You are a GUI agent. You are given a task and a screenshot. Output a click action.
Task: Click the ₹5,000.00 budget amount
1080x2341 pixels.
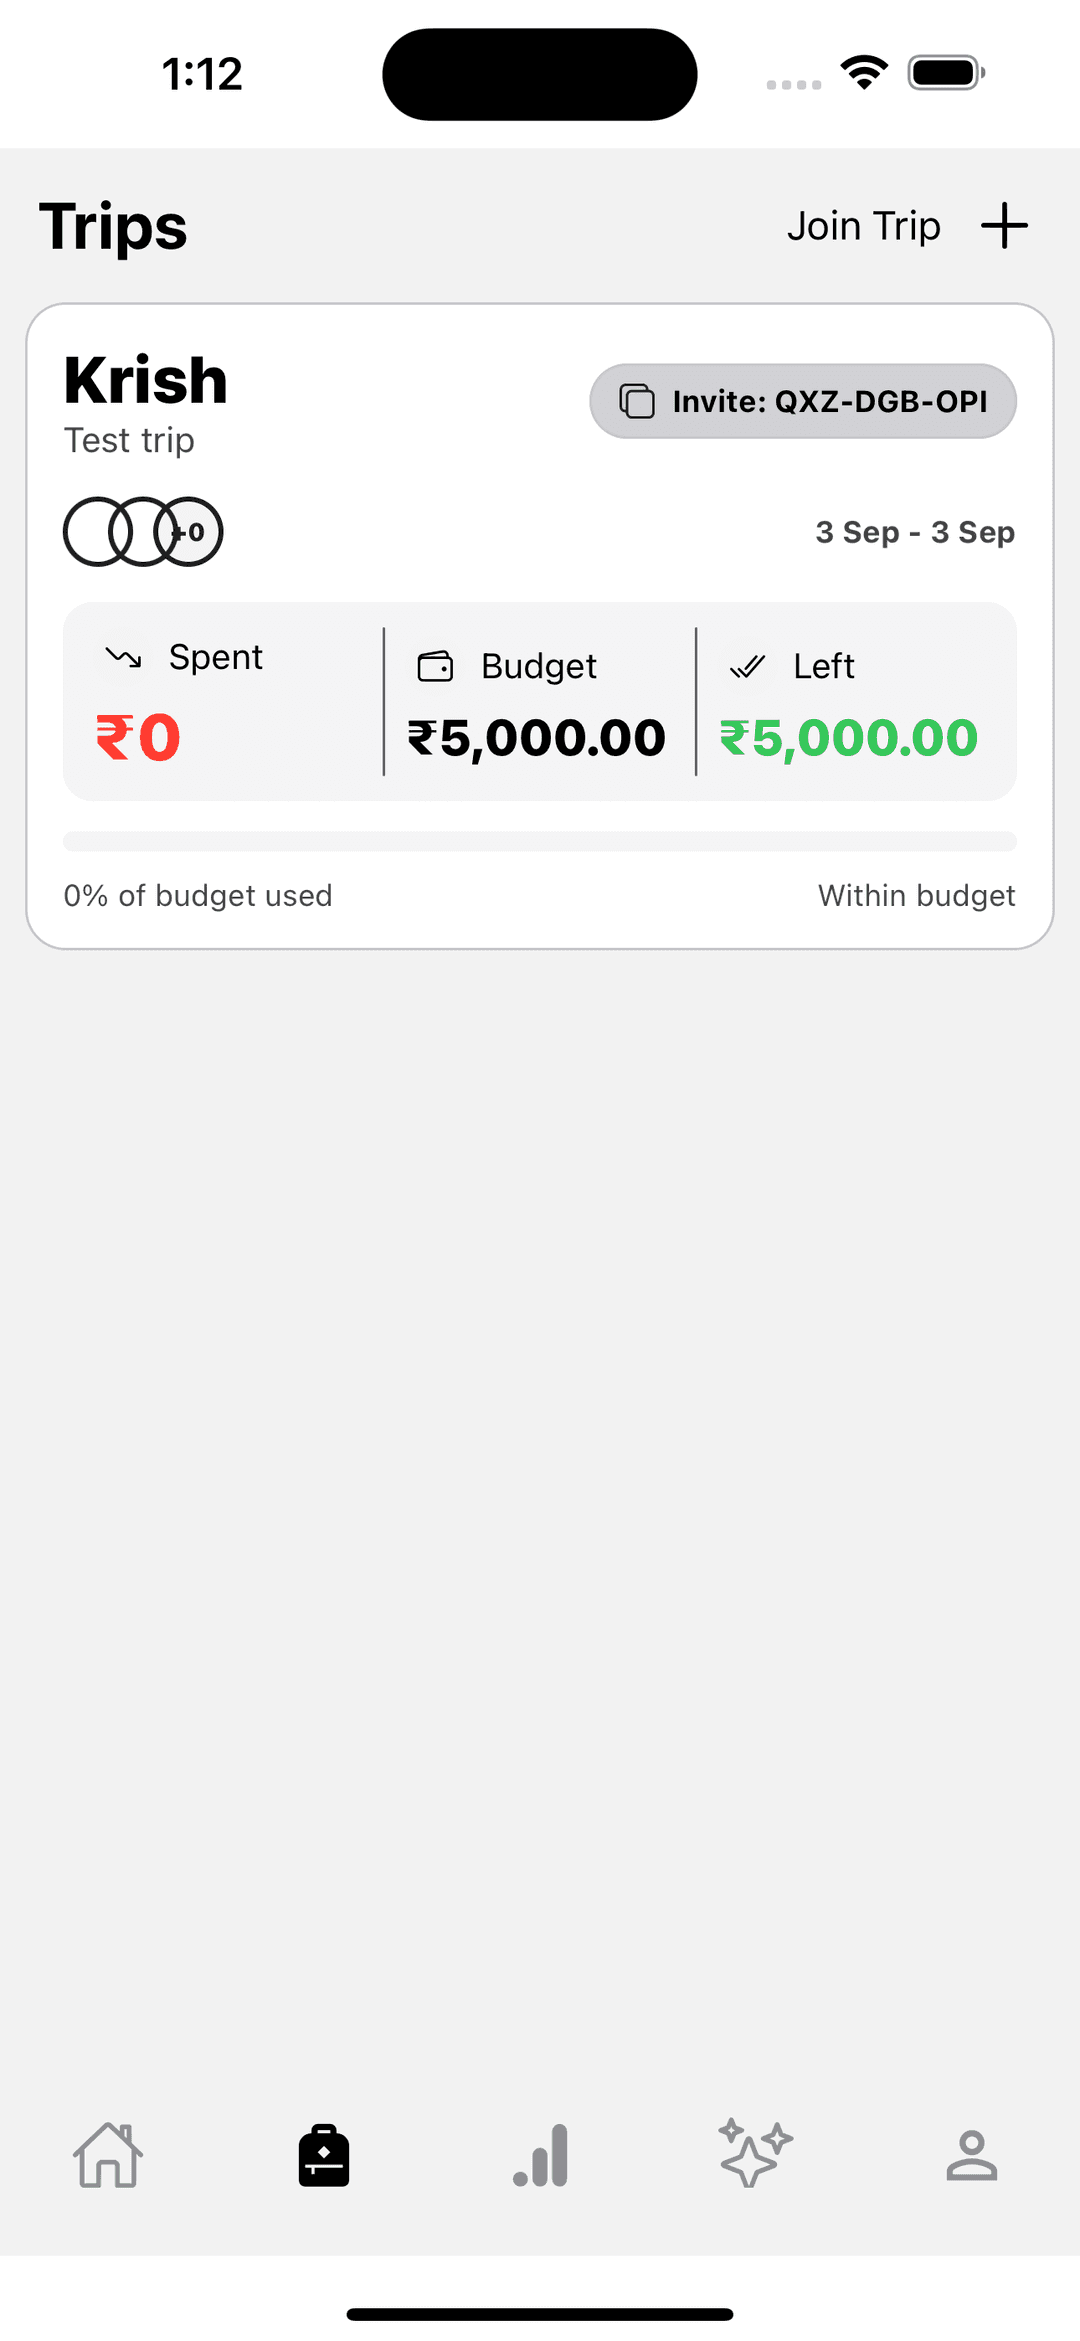(537, 738)
